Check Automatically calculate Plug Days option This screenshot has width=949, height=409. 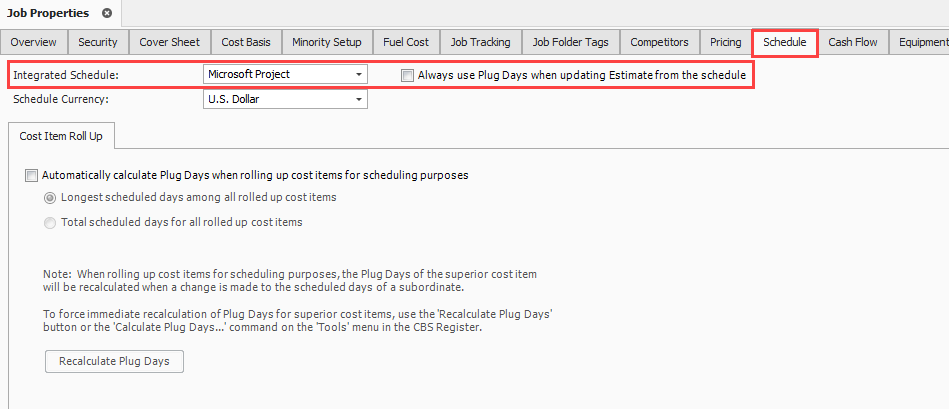(x=32, y=175)
